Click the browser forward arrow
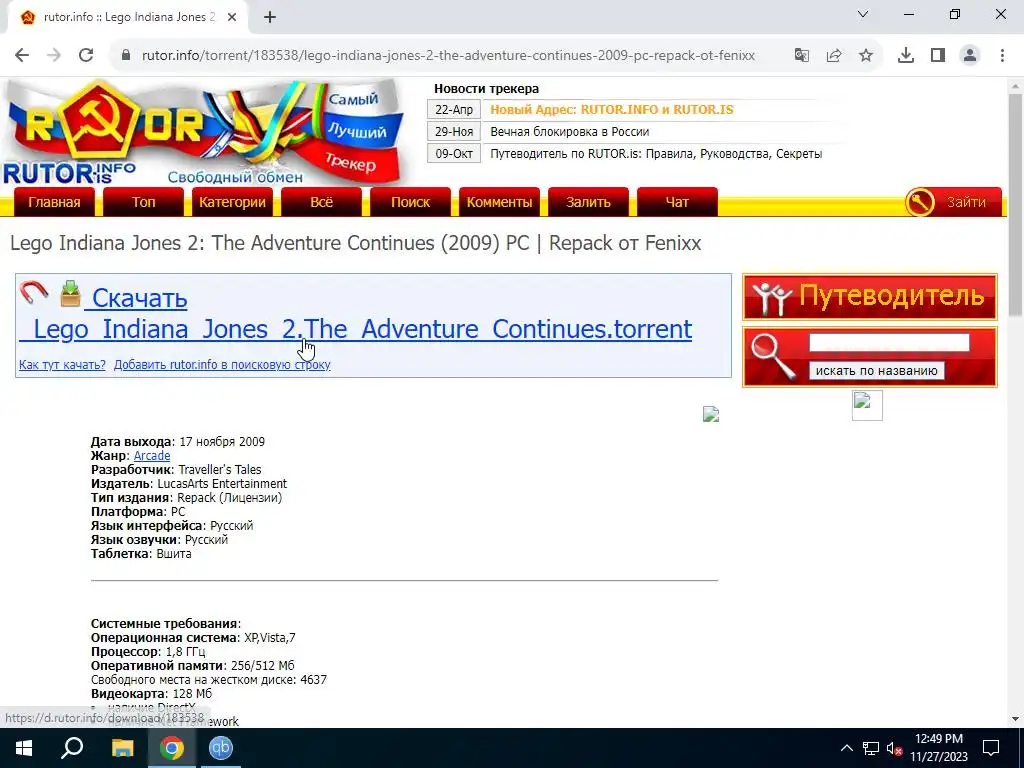Image resolution: width=1024 pixels, height=768 pixels. (54, 56)
